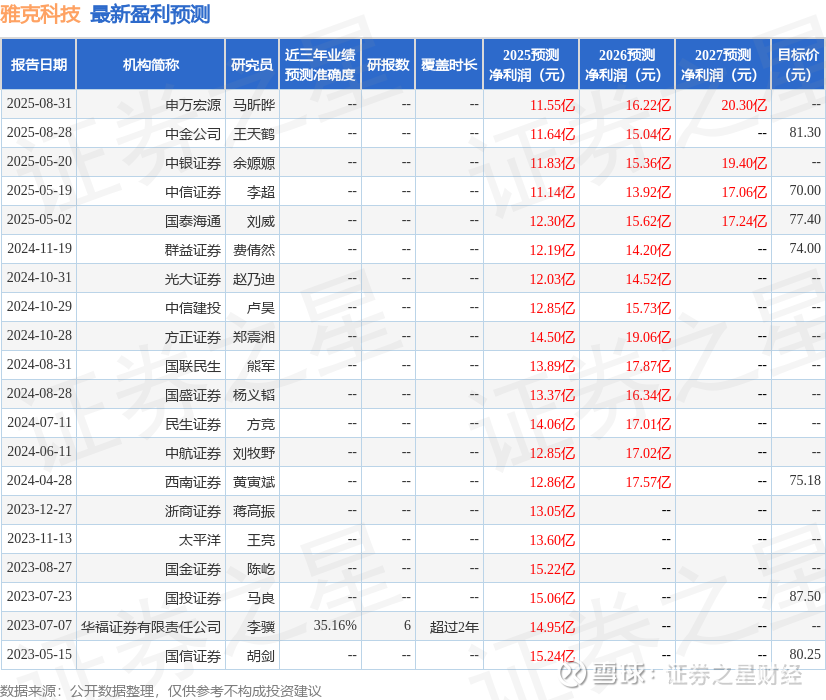Click the date 2025-05-19 cell

tap(39, 191)
